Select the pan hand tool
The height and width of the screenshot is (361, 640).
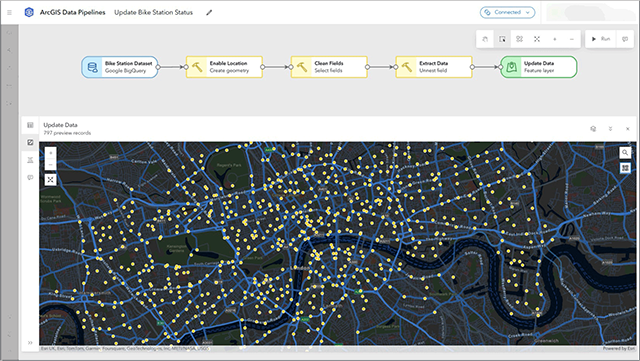(x=485, y=39)
